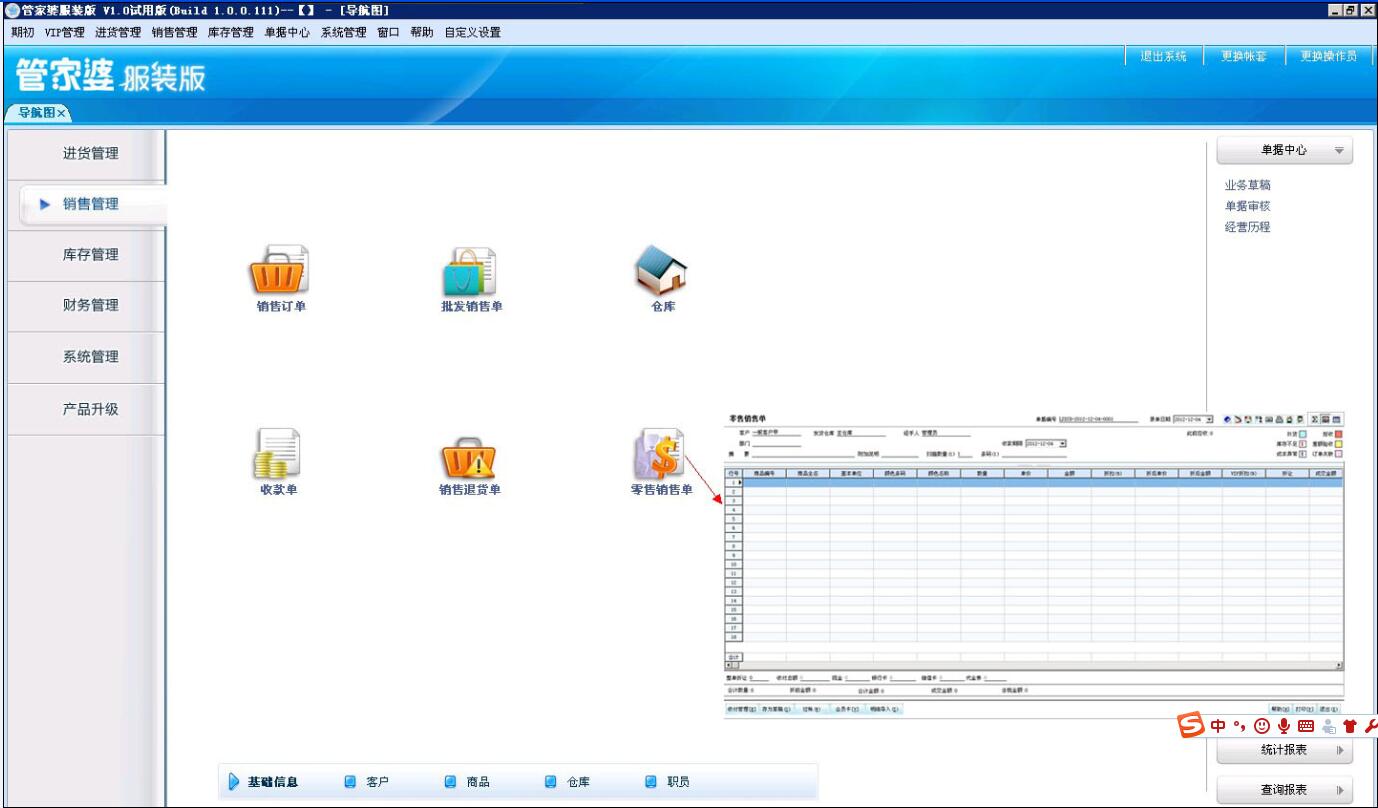Expand the 统计报表 panel
This screenshot has width=1378, height=808.
[x=1284, y=750]
